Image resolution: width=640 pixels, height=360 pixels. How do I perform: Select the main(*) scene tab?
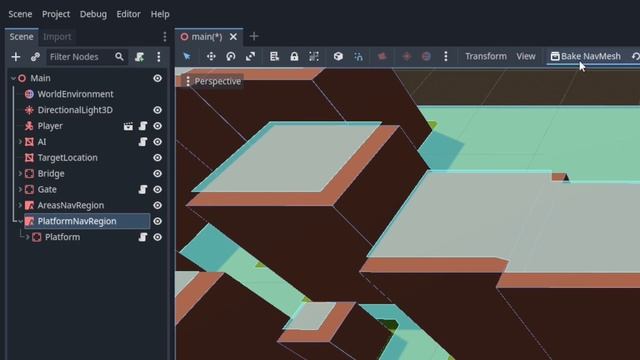(207, 37)
